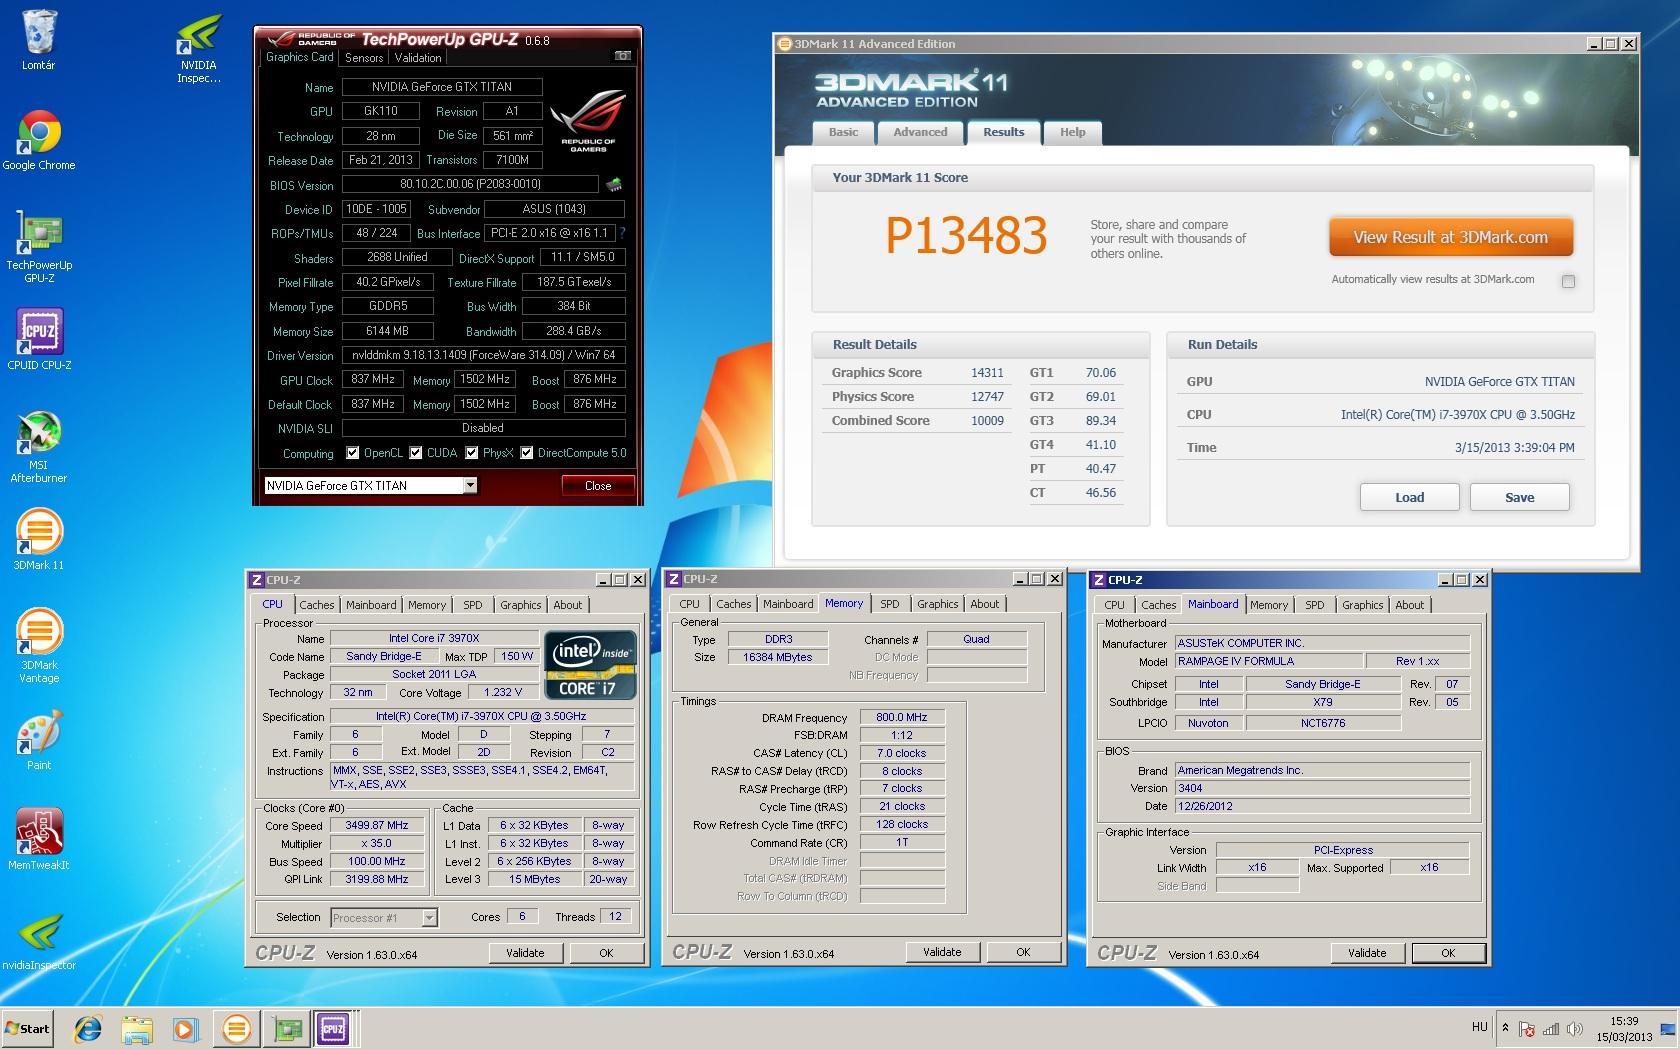
Task: Open Caches tab in the CPU-Z processor window
Action: pos(317,605)
